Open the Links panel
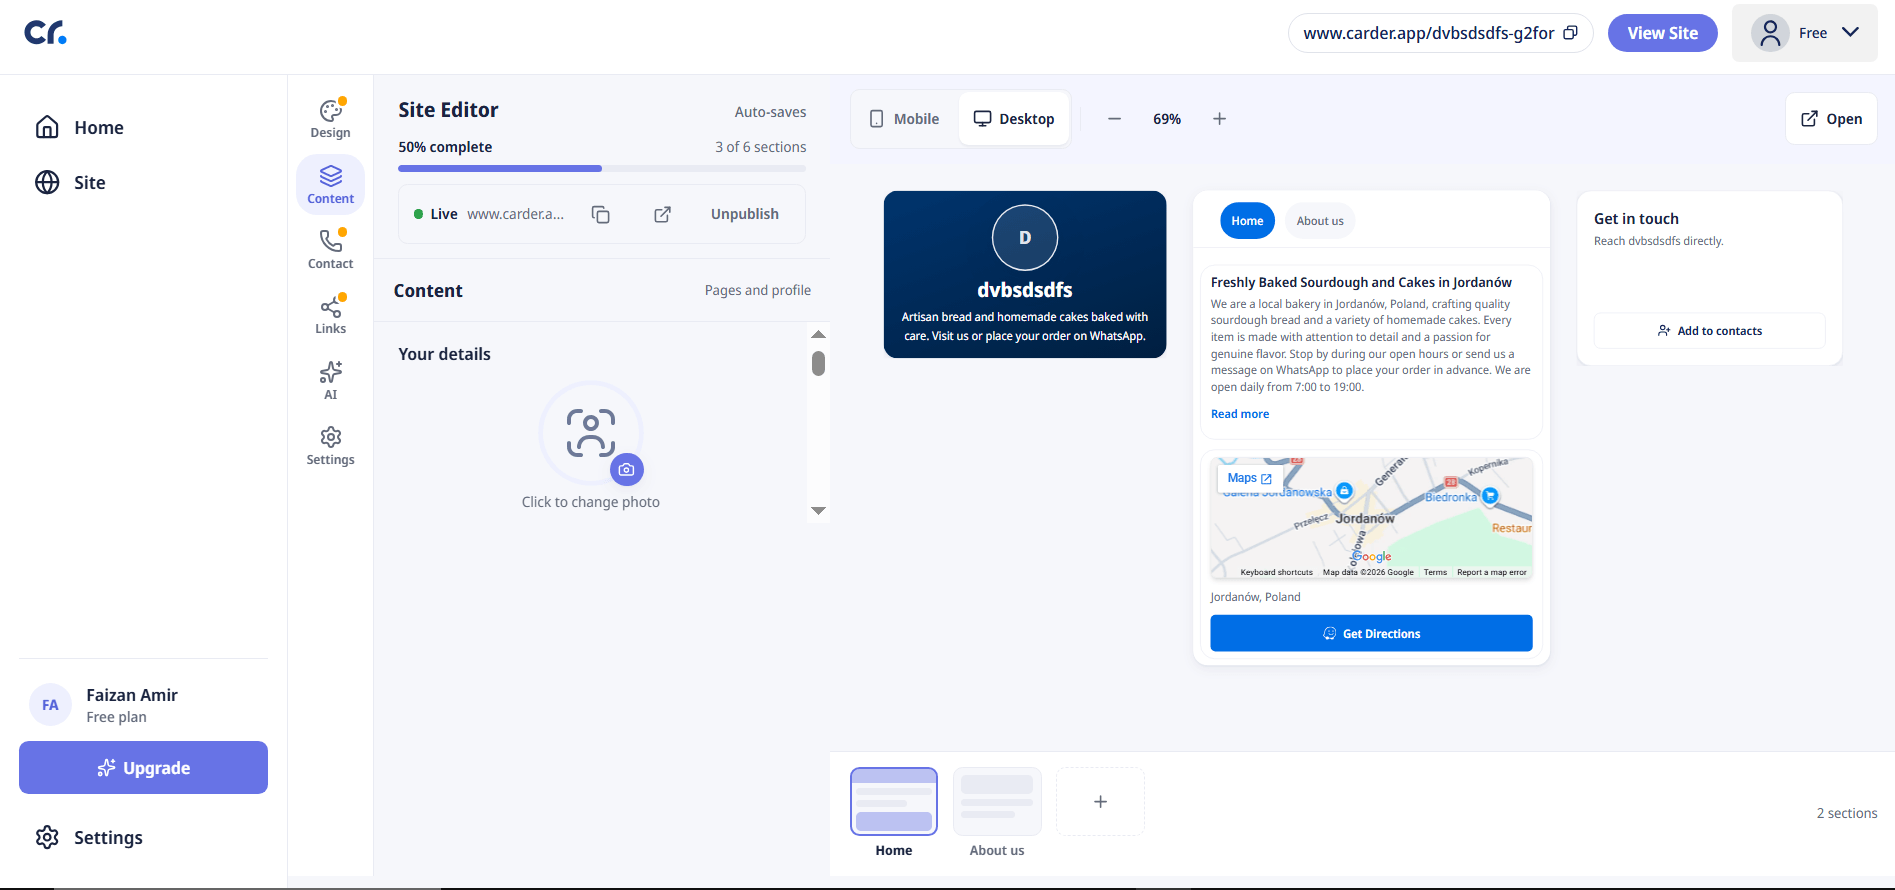Image resolution: width=1895 pixels, height=890 pixels. click(330, 315)
